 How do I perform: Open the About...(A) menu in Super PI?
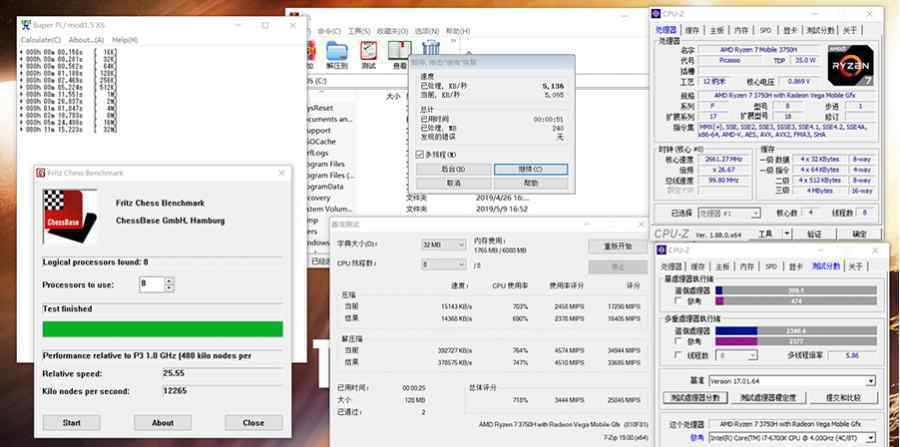[x=86, y=40]
